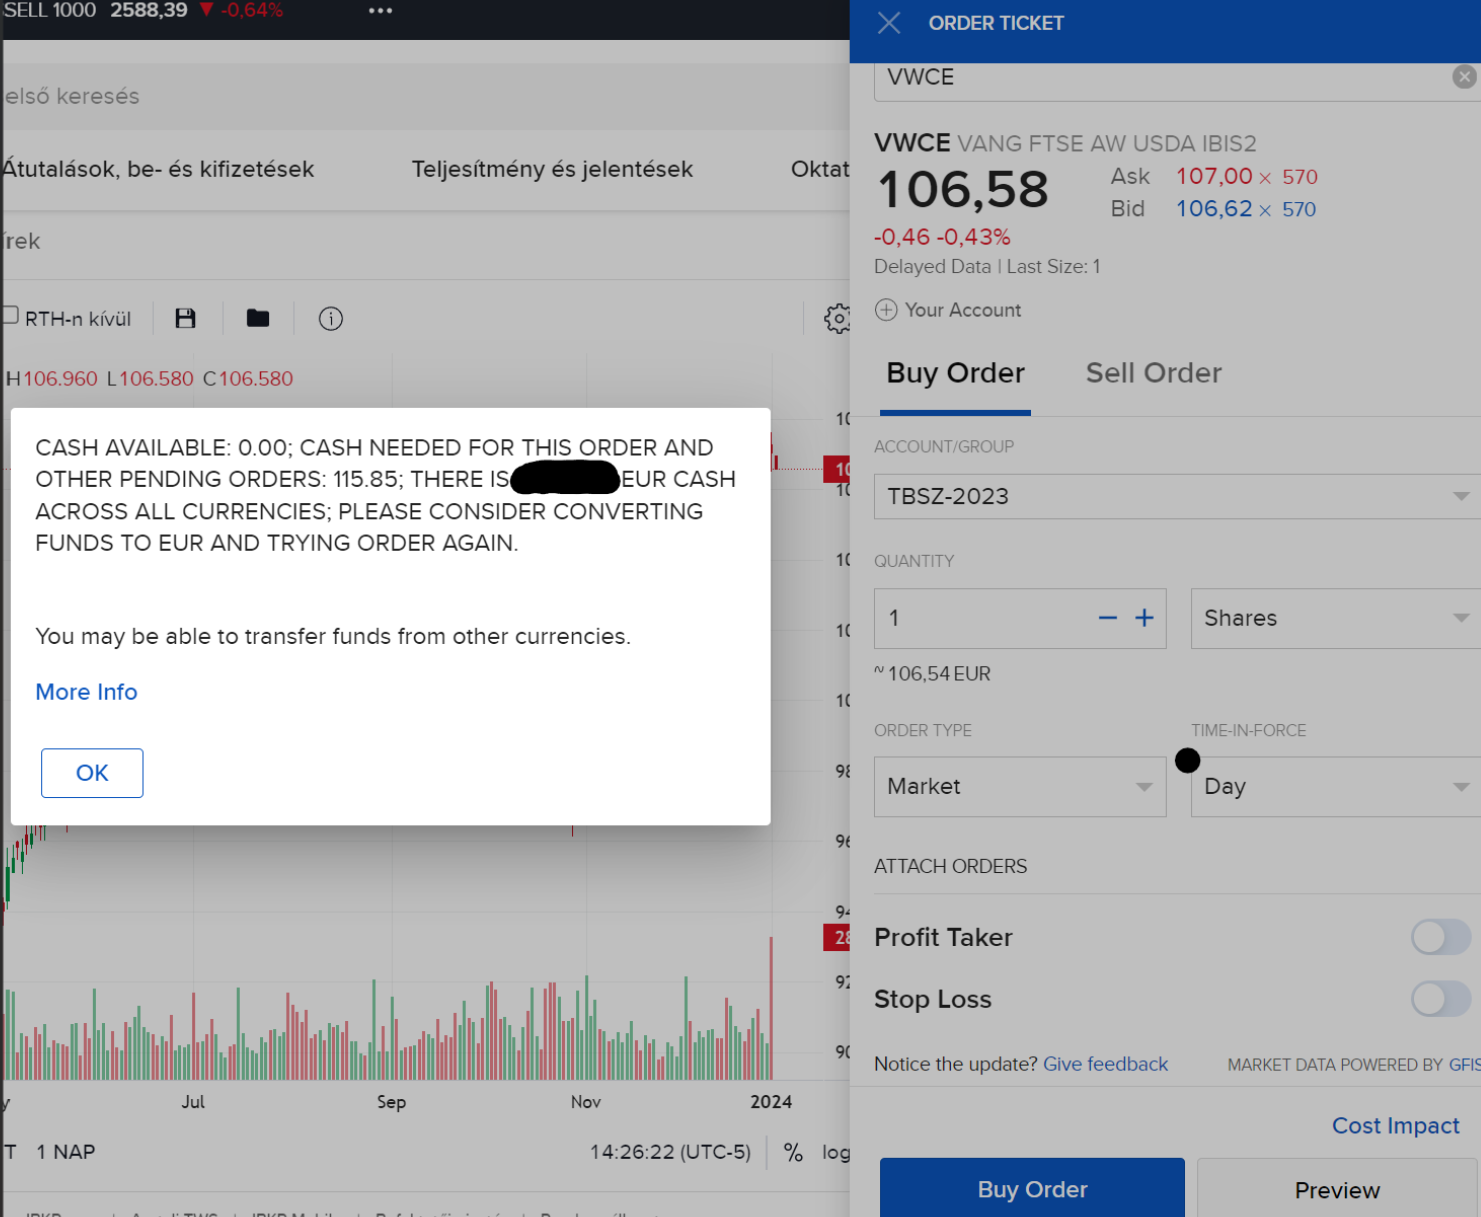The width and height of the screenshot is (1481, 1217).
Task: Click the Bid price 106,62
Action: pos(1214,209)
